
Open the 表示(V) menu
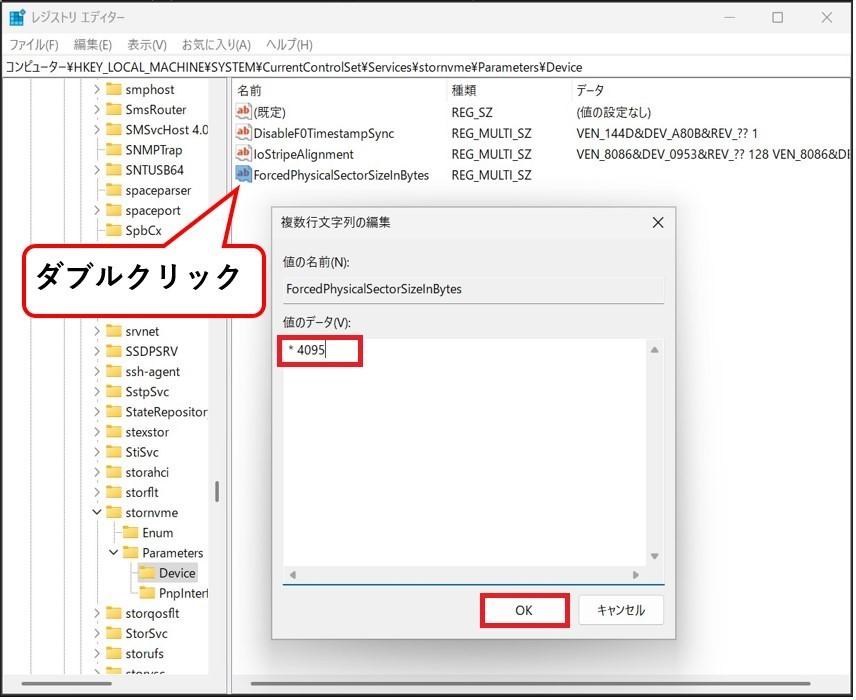[147, 45]
